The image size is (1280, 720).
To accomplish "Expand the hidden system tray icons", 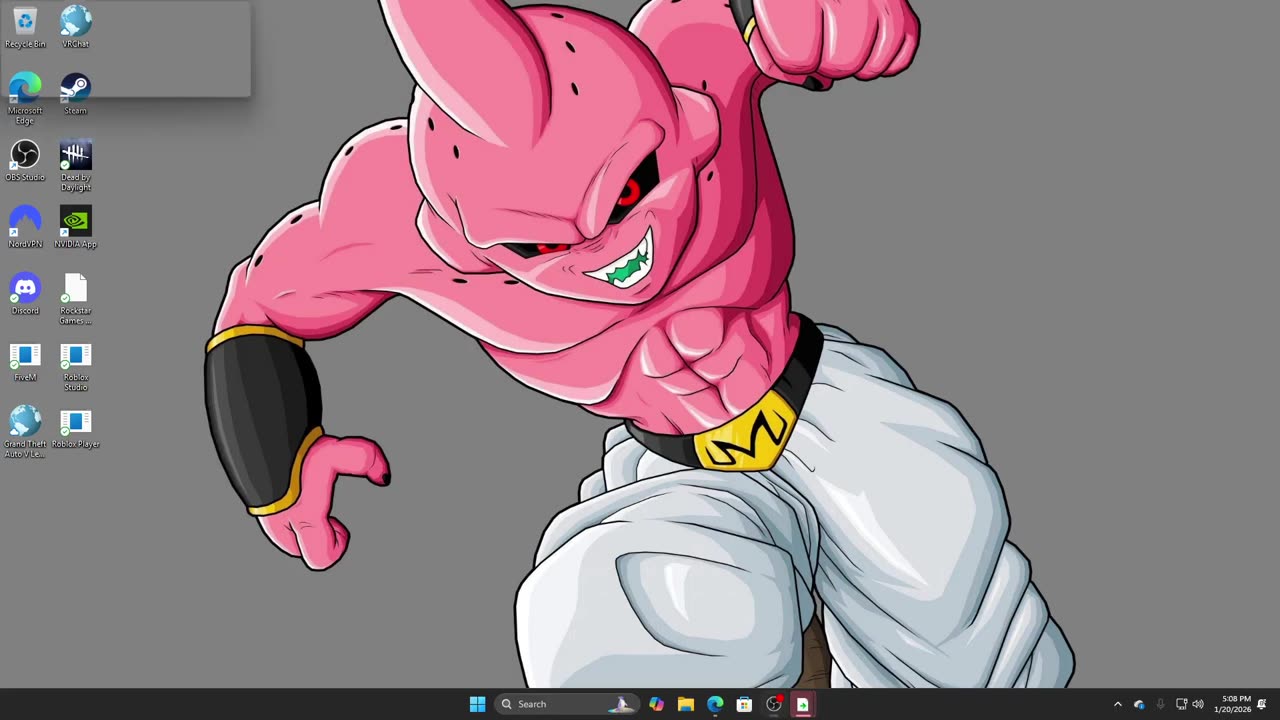I will pyautogui.click(x=1118, y=704).
